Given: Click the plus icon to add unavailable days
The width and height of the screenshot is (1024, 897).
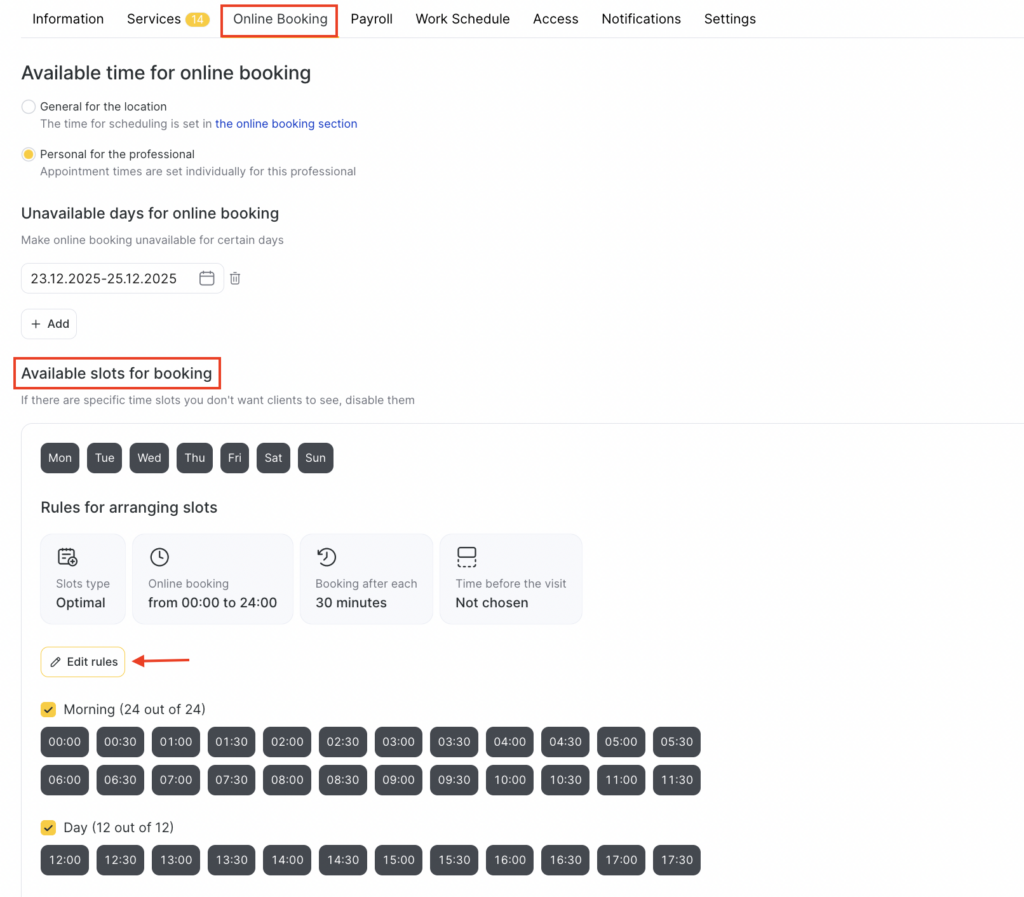Looking at the screenshot, I should 36,324.
